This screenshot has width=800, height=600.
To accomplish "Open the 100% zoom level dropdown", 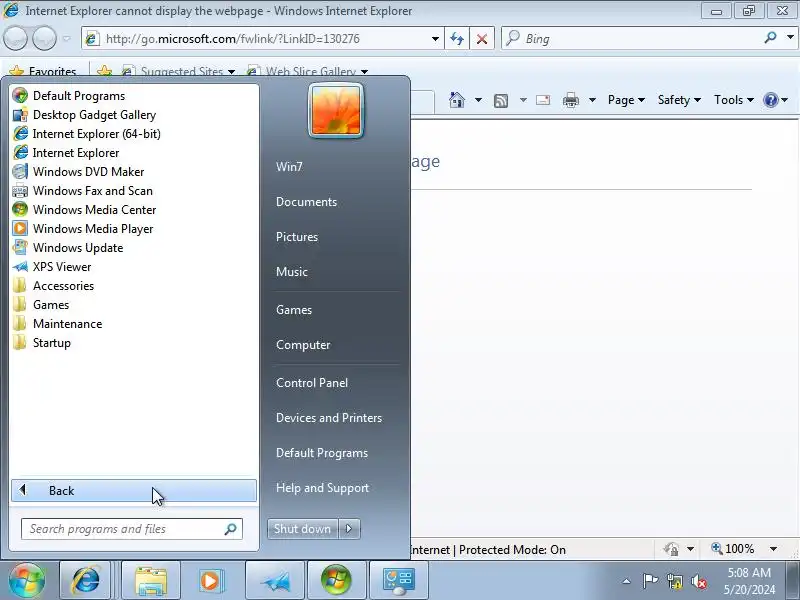I will pyautogui.click(x=773, y=549).
